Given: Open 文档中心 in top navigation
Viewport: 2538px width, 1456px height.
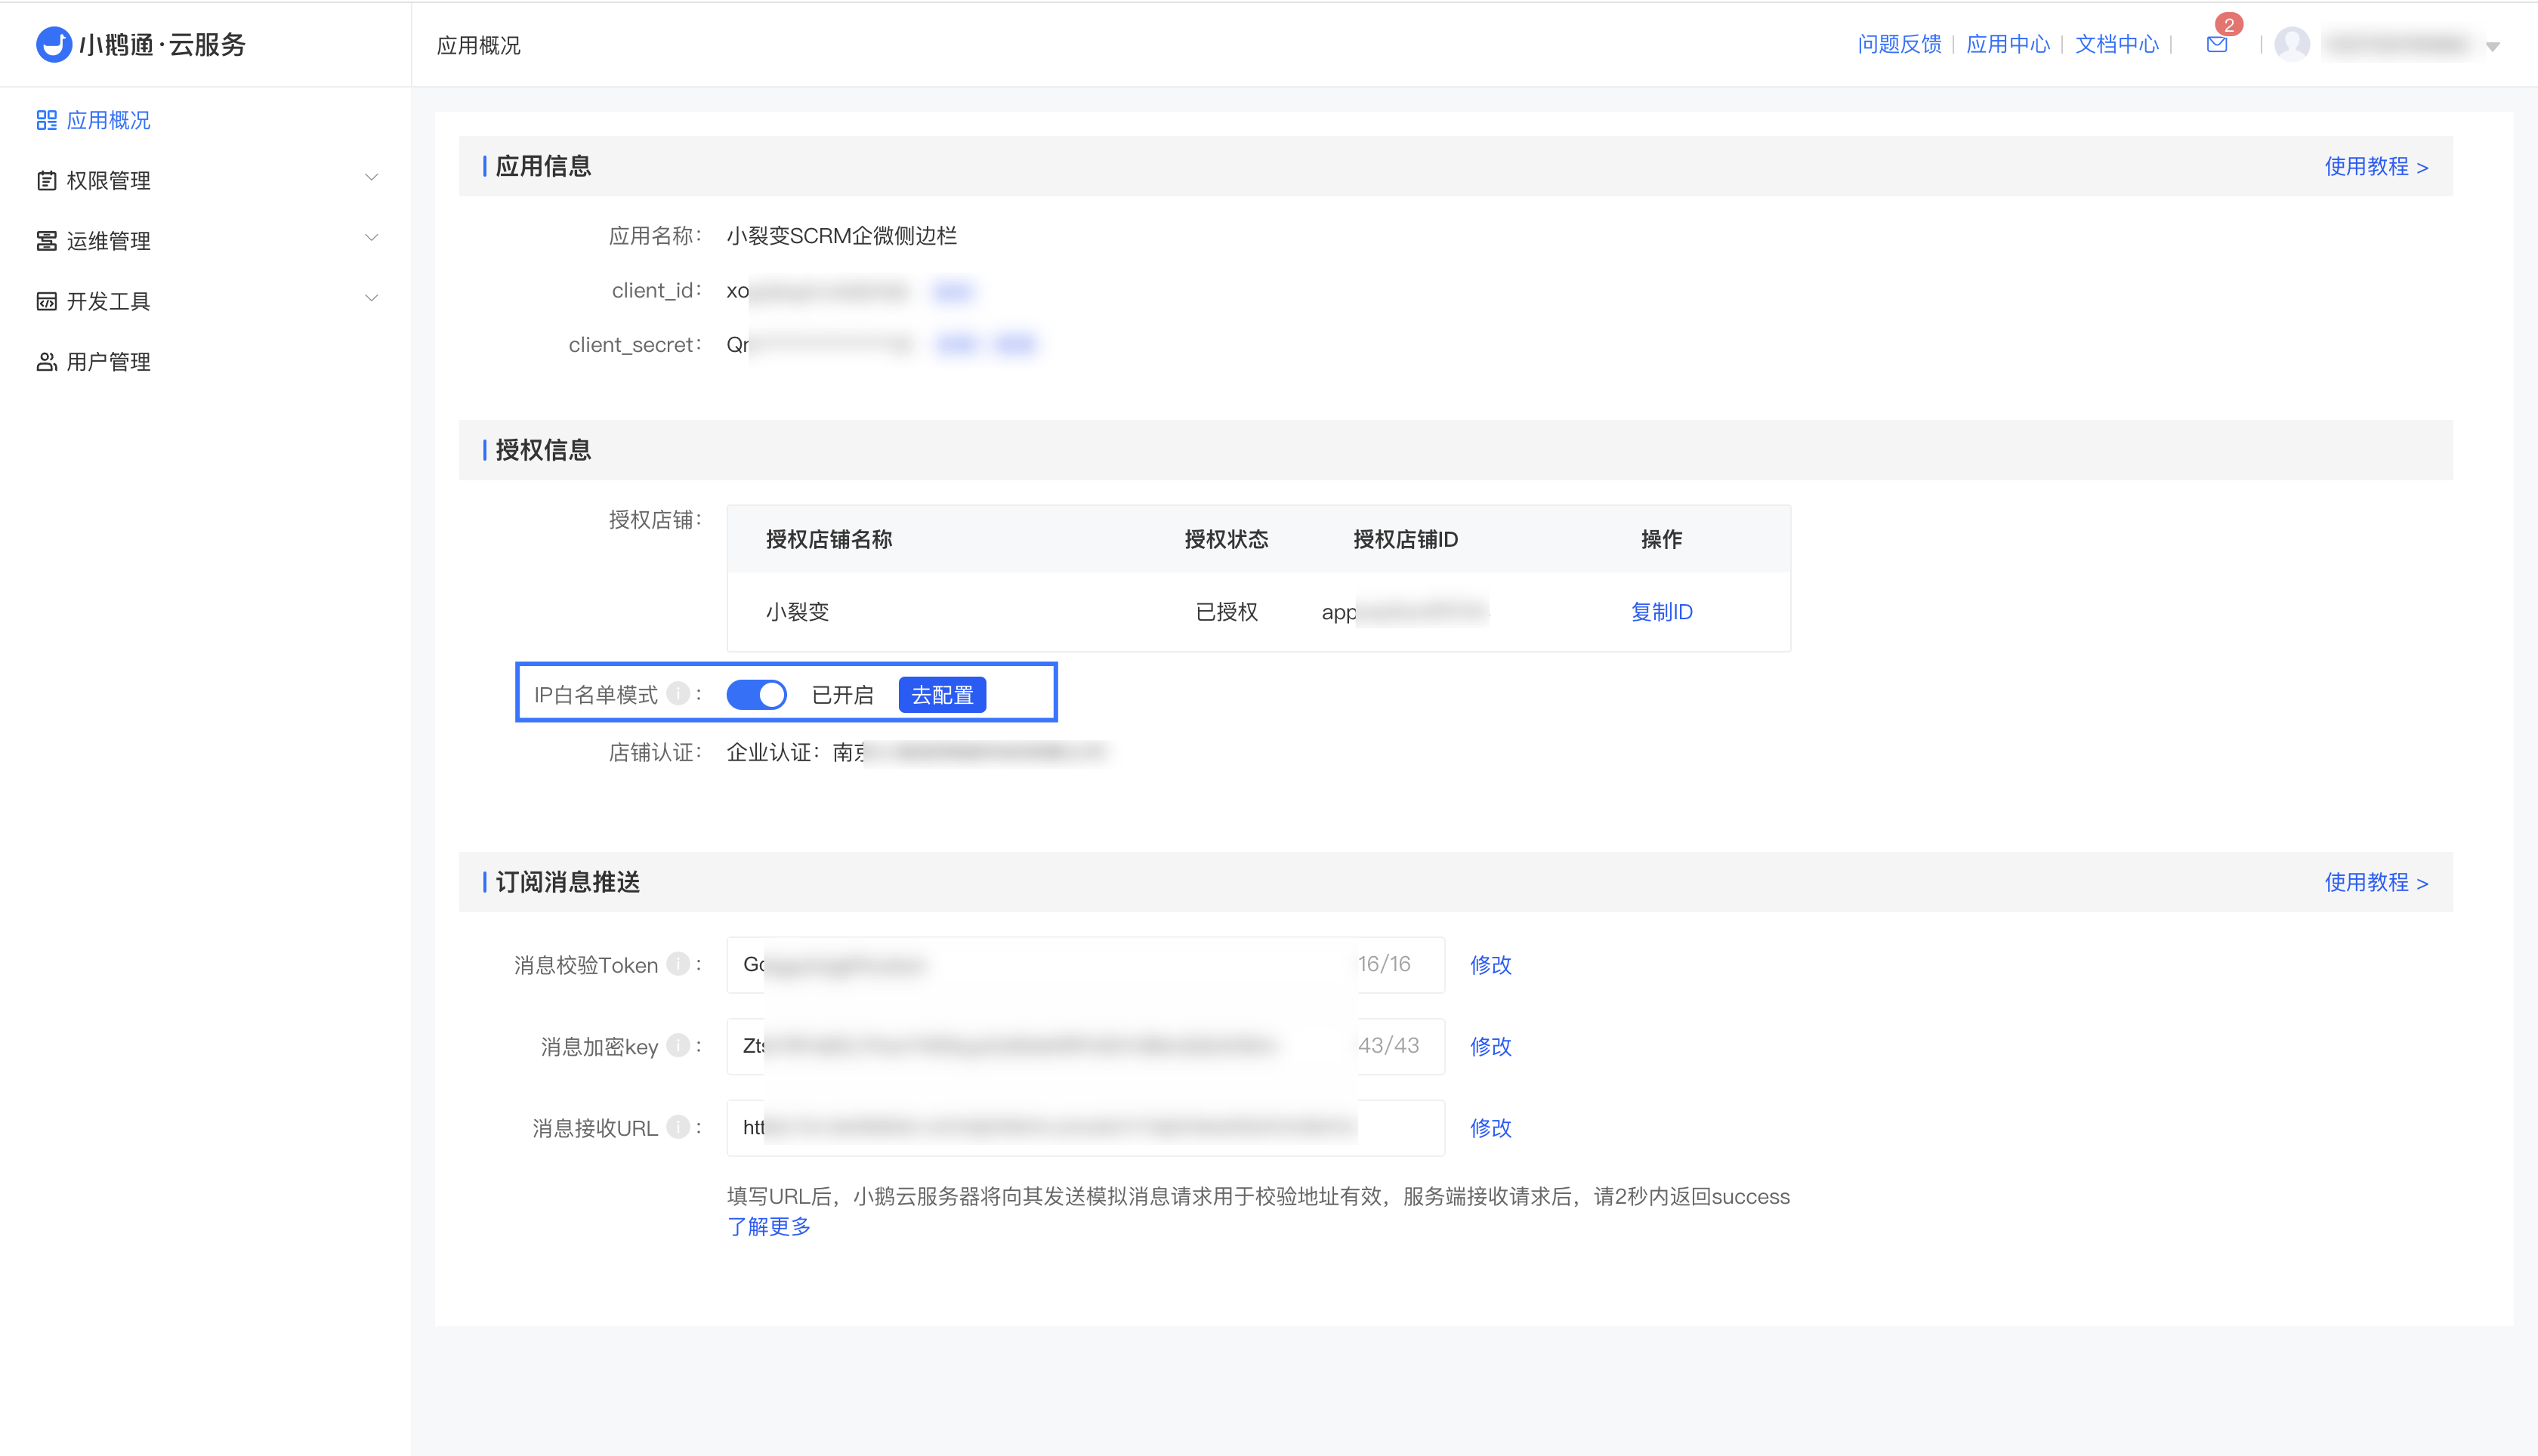Looking at the screenshot, I should pos(2116,44).
